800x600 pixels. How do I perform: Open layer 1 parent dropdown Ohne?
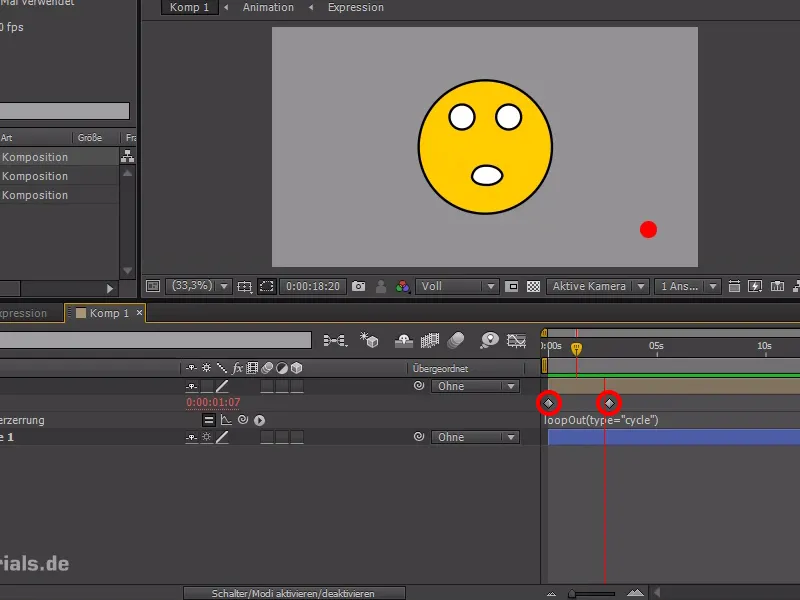(476, 437)
